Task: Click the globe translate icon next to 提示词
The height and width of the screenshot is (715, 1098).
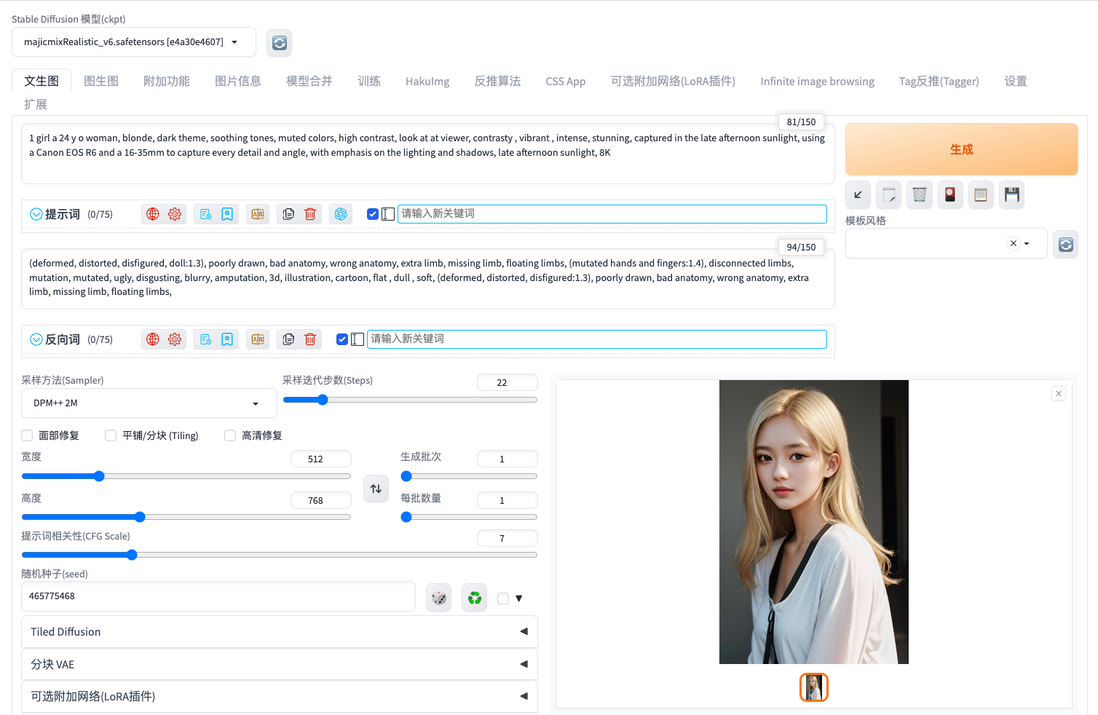Action: click(152, 213)
